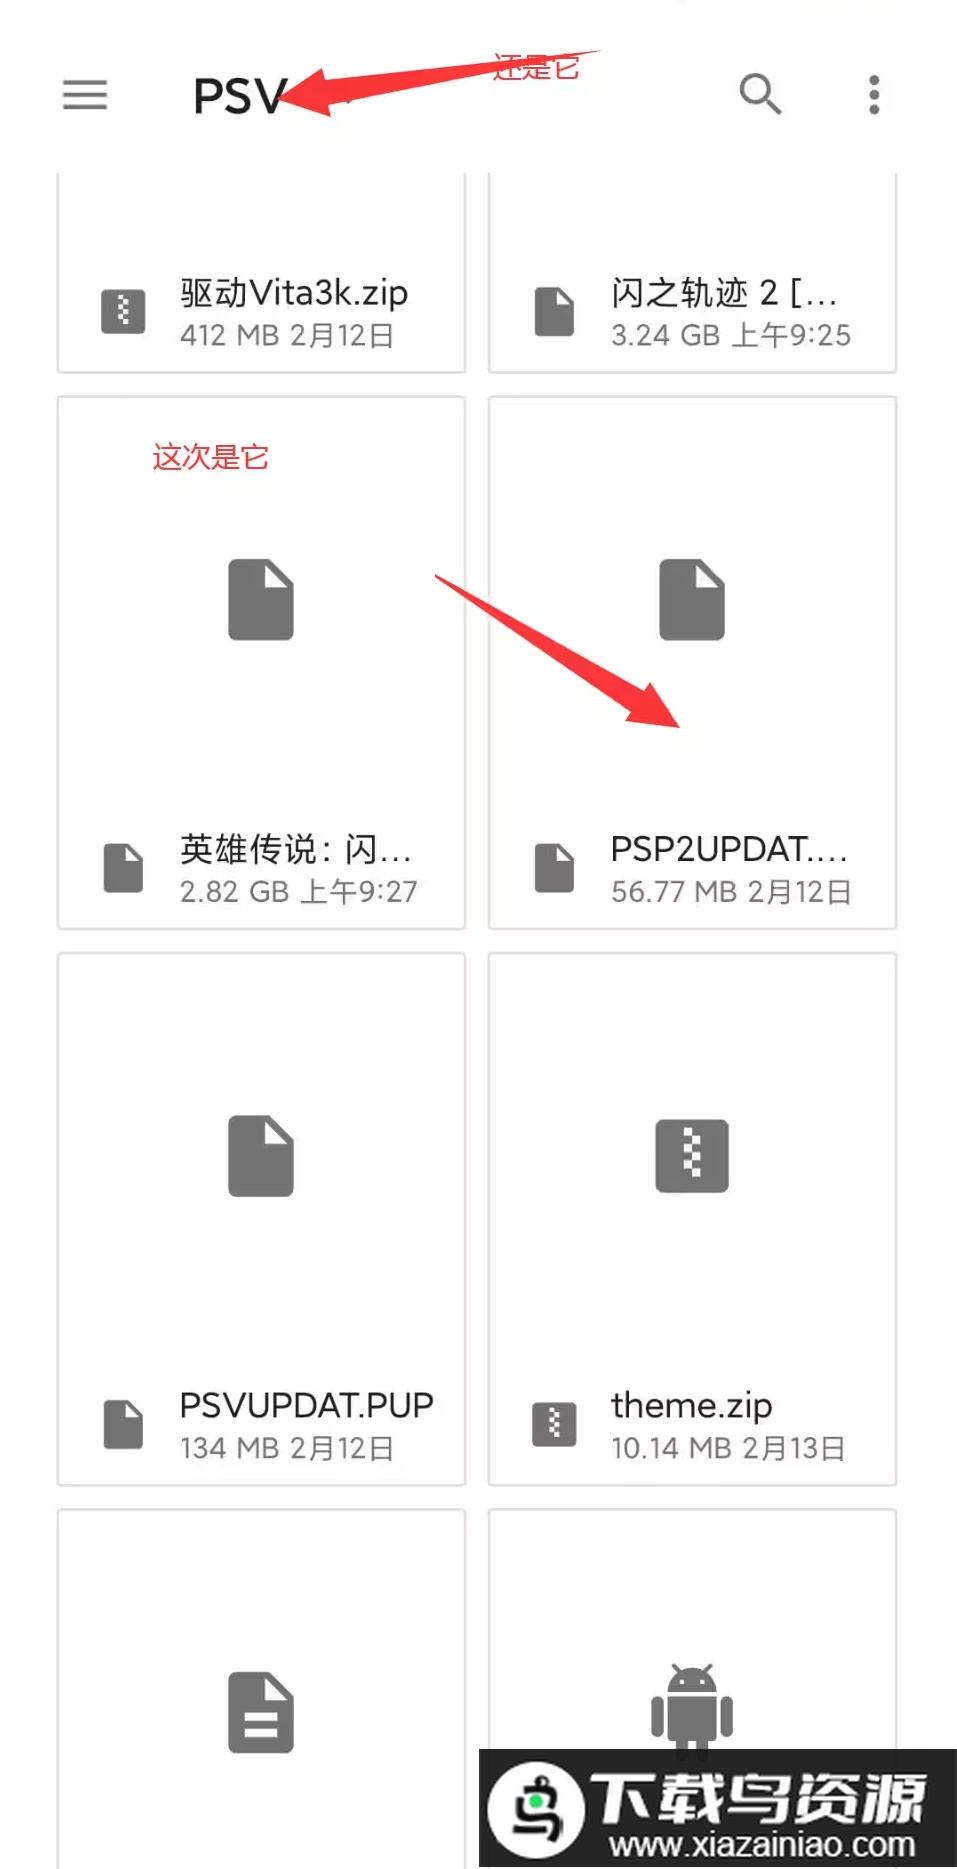
Task: Click the large thumbnail of PSVUPDAT.PUP
Action: [261, 1155]
